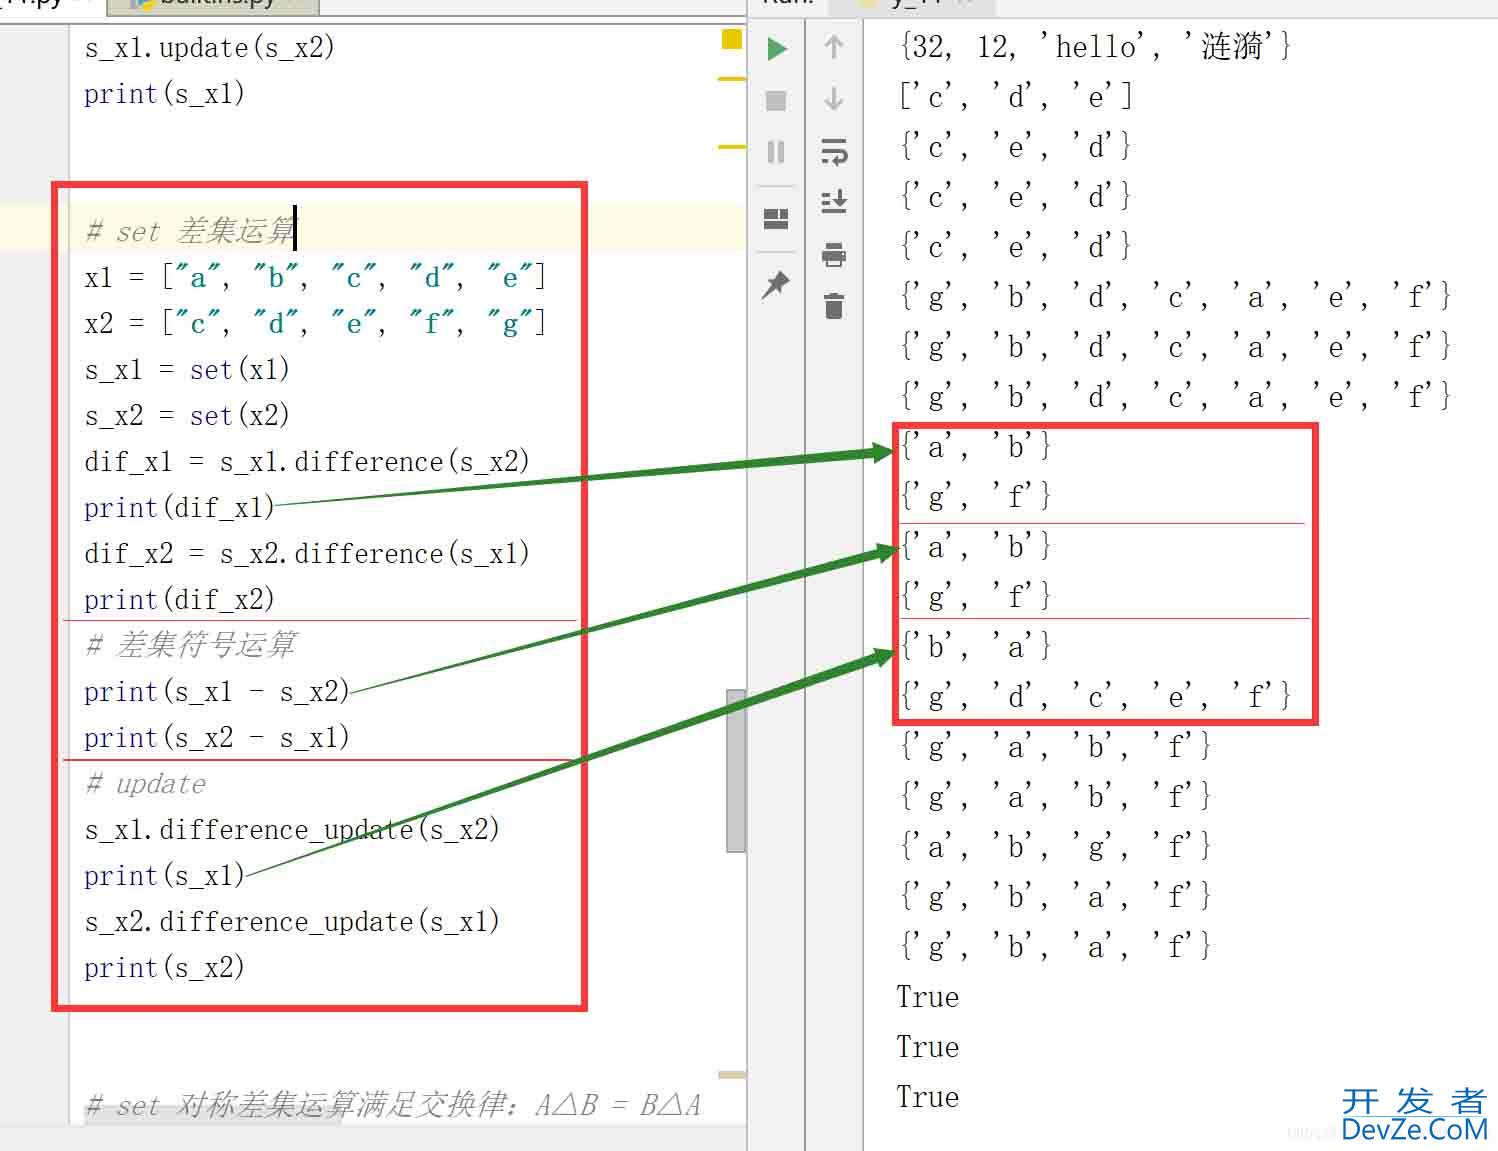Click the line print(dif_x2)
Screen dimensions: 1498x1151
179,600
